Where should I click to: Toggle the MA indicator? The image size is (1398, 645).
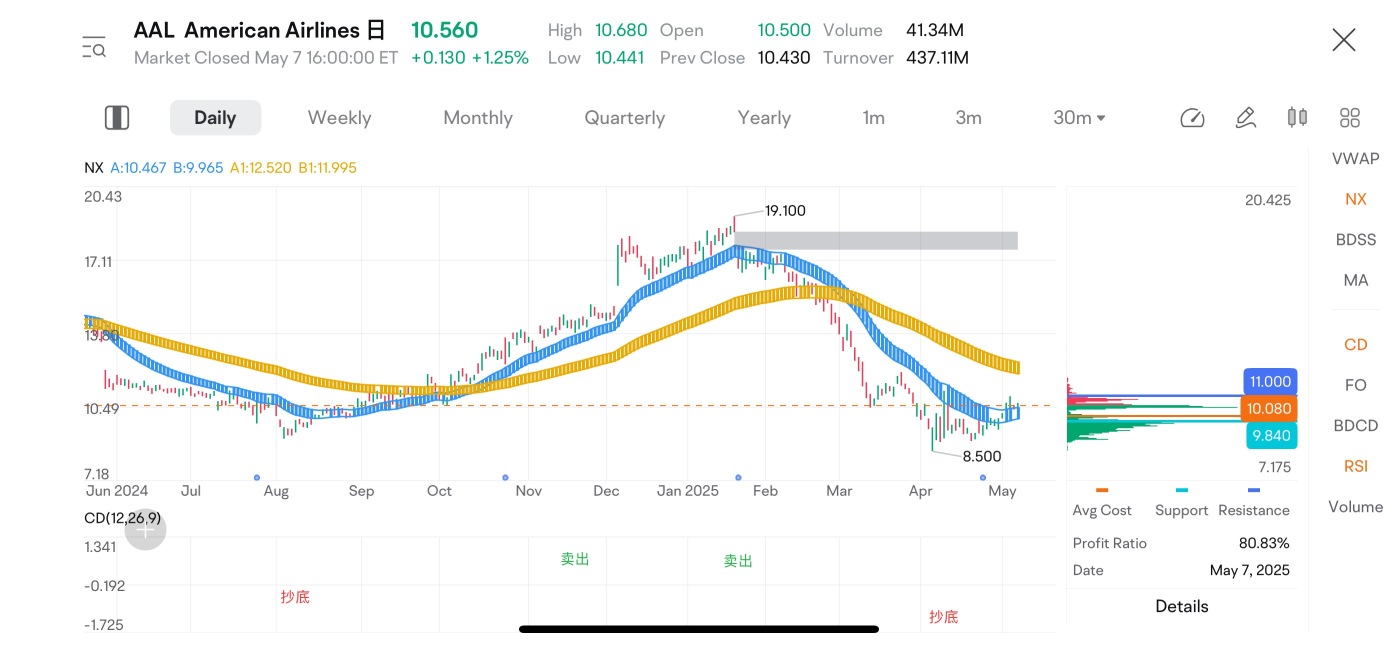1356,280
